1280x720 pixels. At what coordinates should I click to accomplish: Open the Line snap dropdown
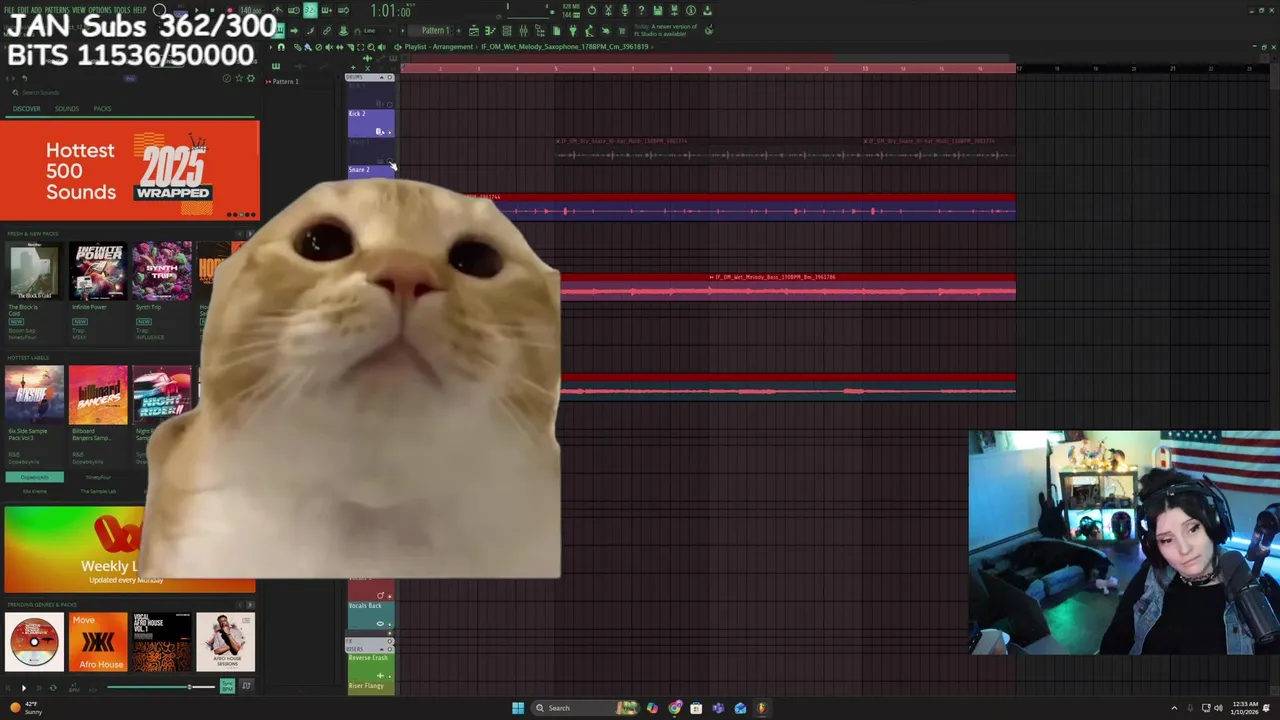[x=375, y=31]
